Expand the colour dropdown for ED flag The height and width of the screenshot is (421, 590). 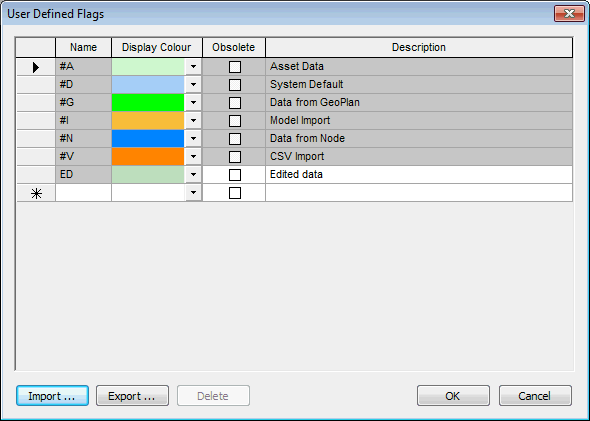point(193,175)
